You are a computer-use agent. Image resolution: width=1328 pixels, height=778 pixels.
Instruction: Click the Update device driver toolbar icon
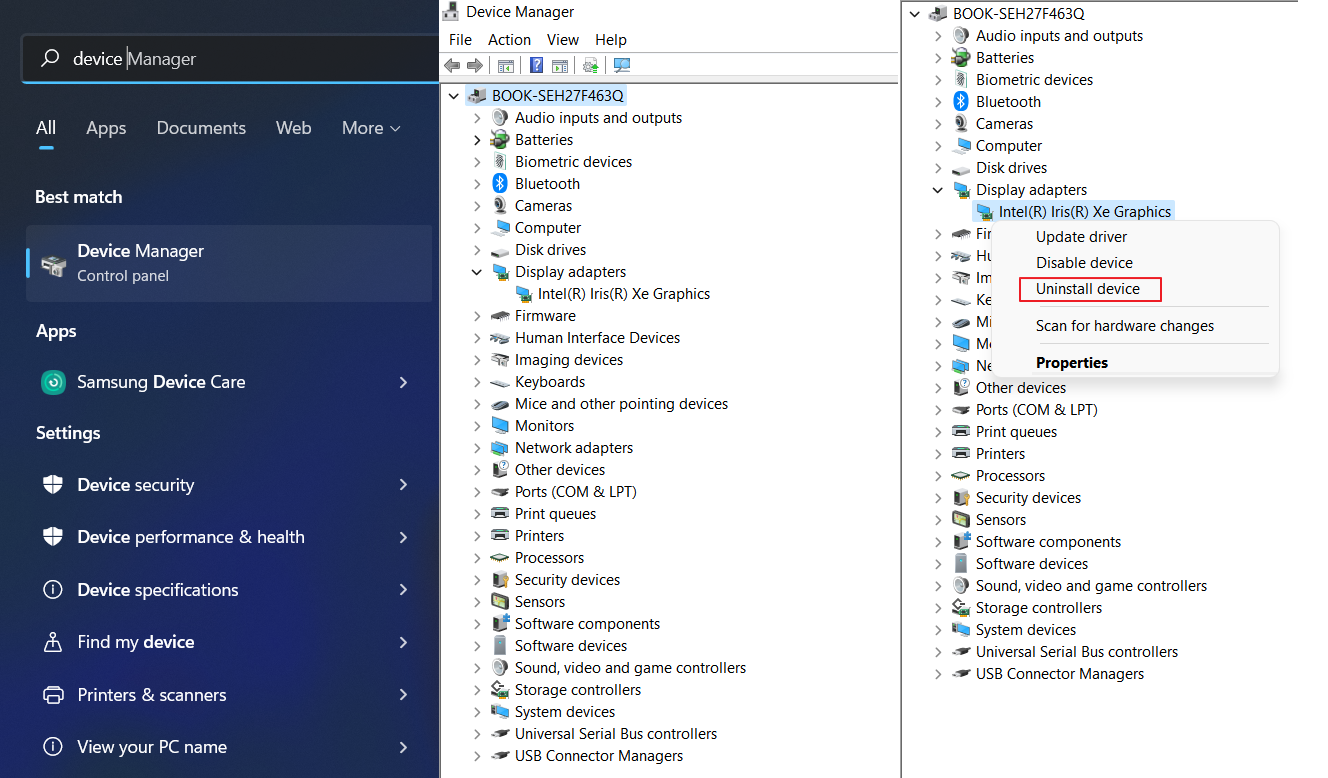591,65
